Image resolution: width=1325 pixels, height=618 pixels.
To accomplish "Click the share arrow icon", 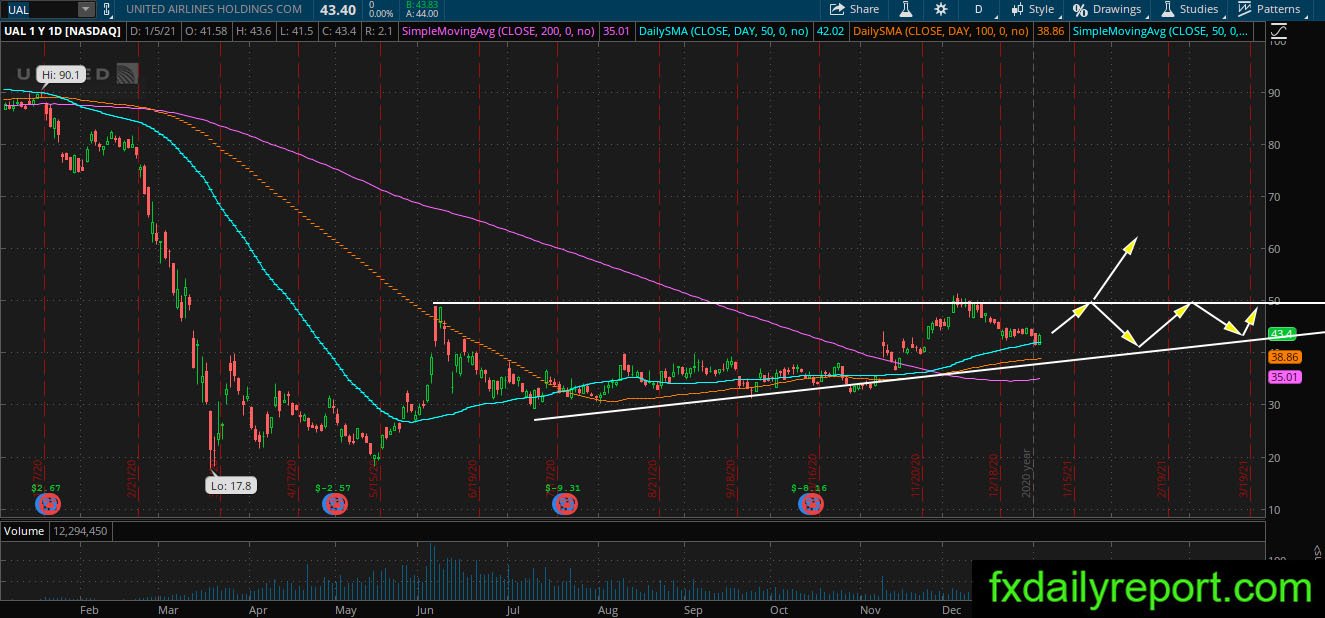I will [x=837, y=9].
